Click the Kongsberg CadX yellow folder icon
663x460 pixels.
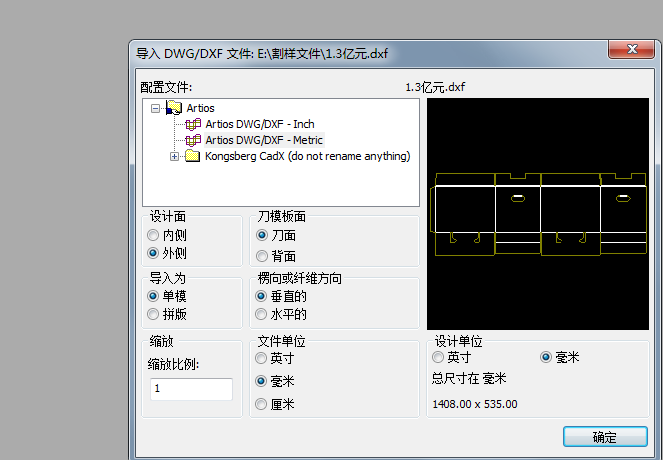[x=193, y=156]
